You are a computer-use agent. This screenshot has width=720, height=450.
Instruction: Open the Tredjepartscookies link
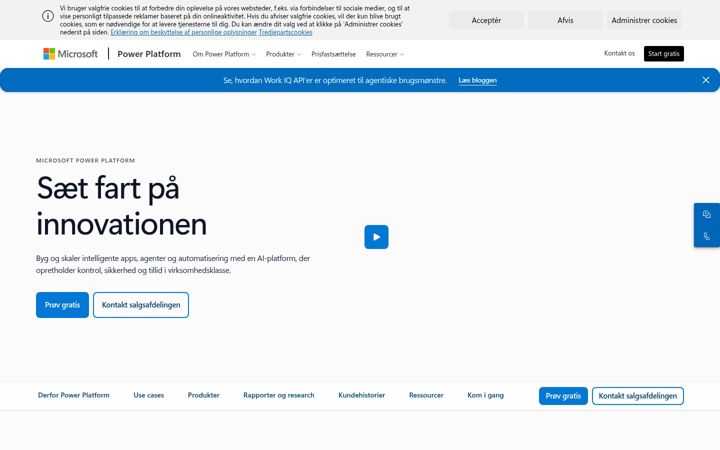click(x=285, y=32)
